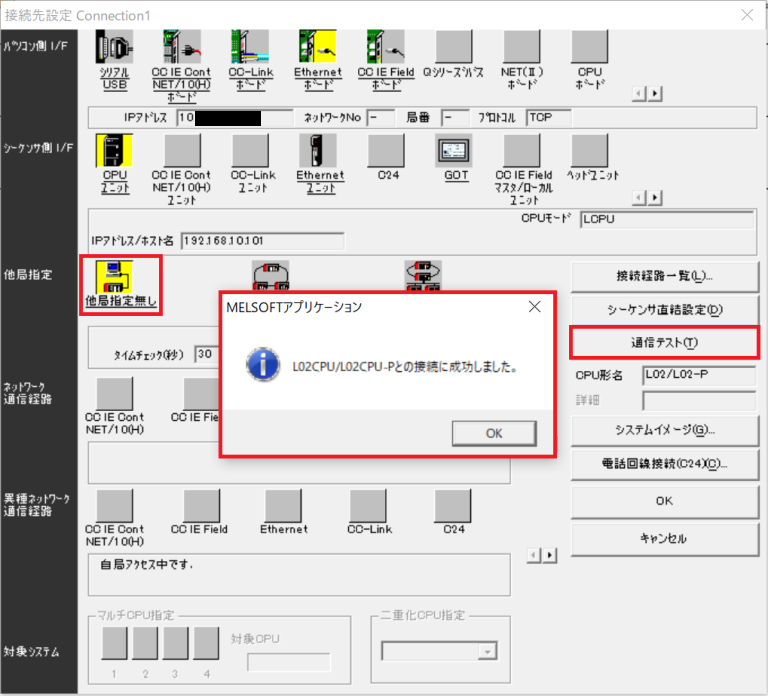Select the PLC side CPU unit icon
The width and height of the screenshot is (768, 696).
click(114, 151)
